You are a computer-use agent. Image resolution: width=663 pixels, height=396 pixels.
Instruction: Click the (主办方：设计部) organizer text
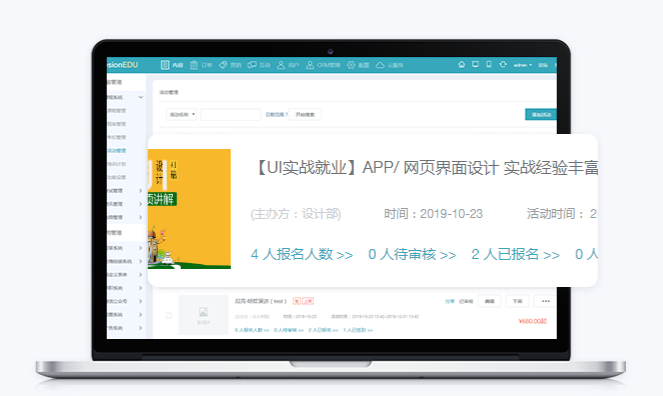[296, 214]
